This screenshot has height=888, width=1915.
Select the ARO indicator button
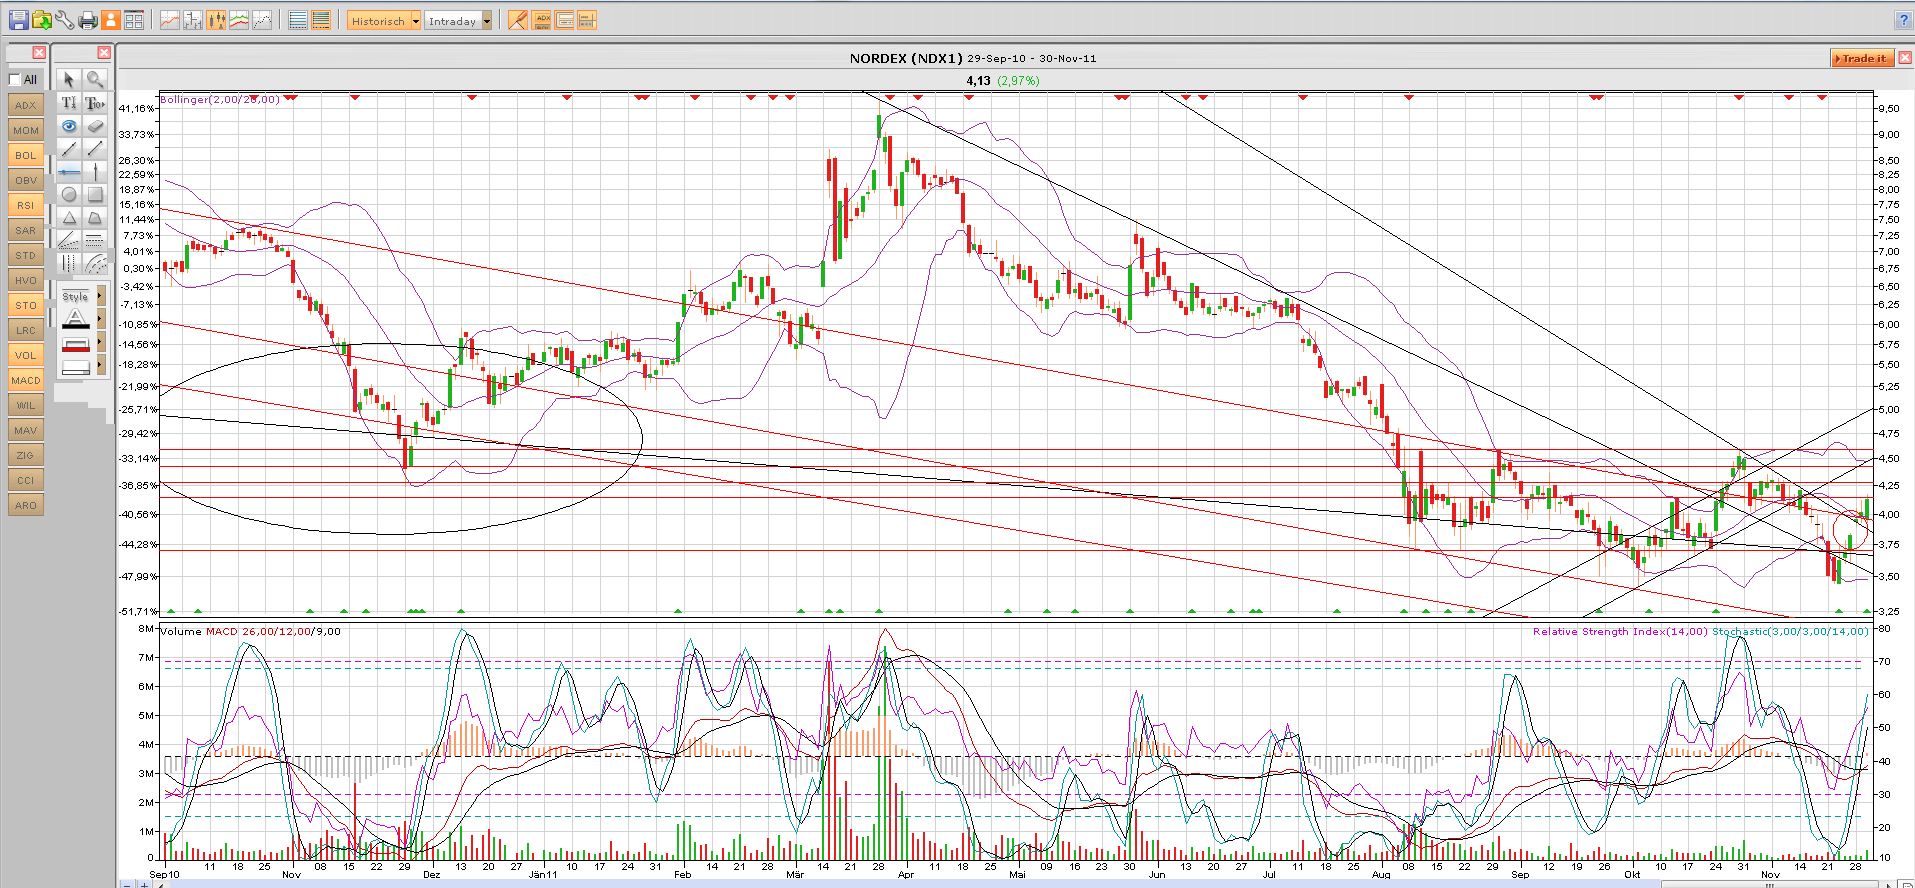coord(26,505)
